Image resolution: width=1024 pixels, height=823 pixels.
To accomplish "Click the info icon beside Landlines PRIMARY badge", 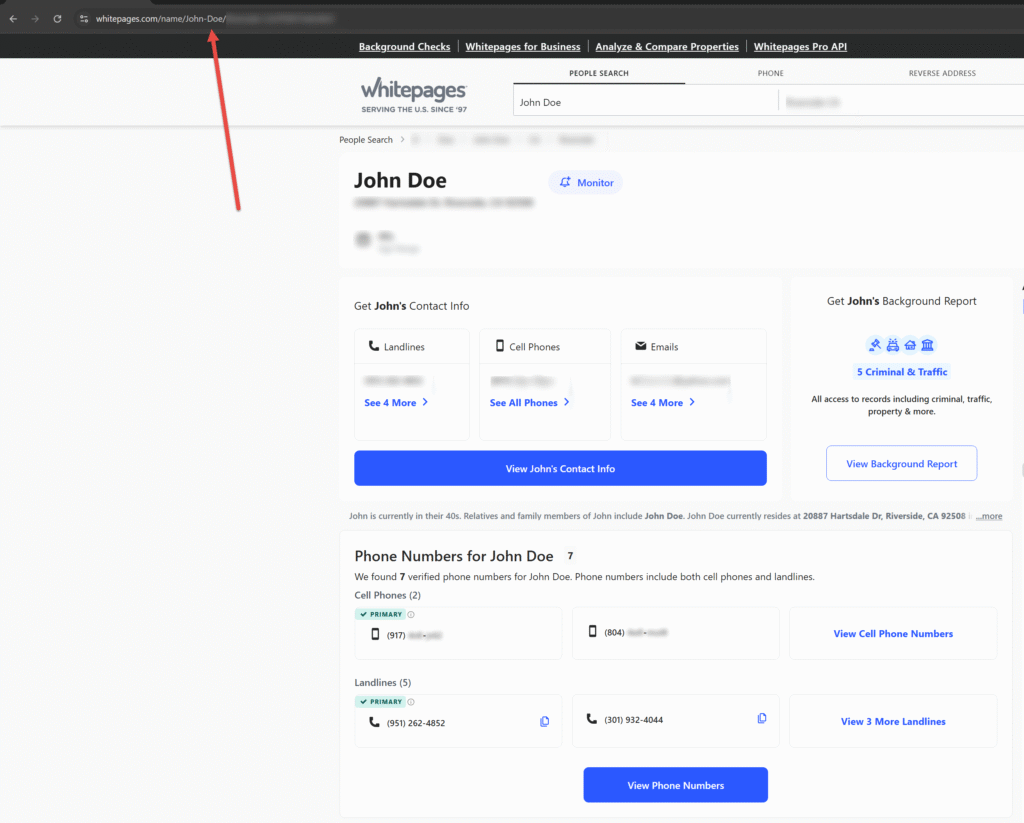I will tap(411, 702).
